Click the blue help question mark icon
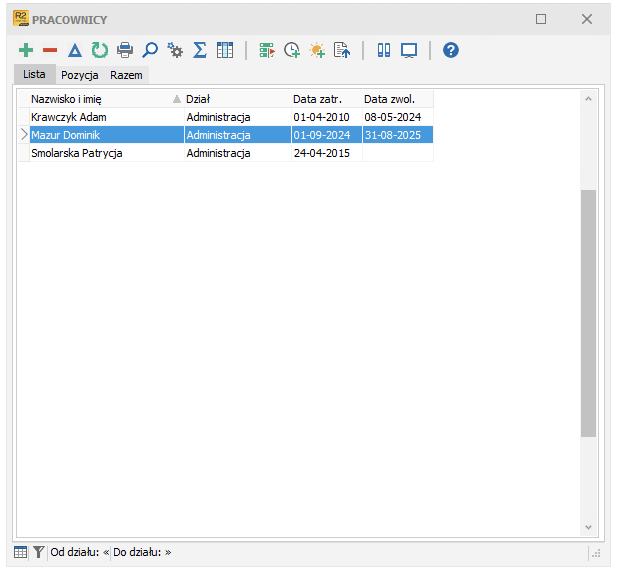618x575 pixels. click(x=450, y=50)
